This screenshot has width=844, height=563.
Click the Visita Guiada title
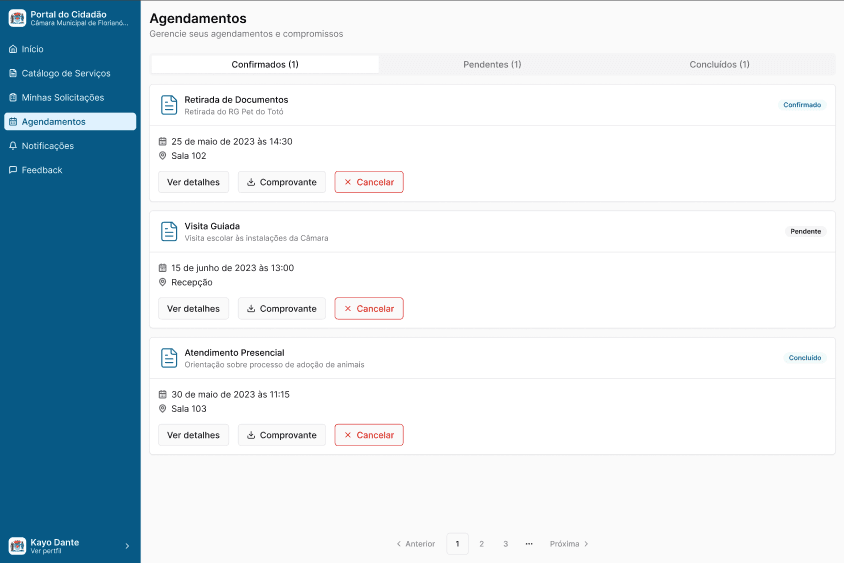coord(212,226)
